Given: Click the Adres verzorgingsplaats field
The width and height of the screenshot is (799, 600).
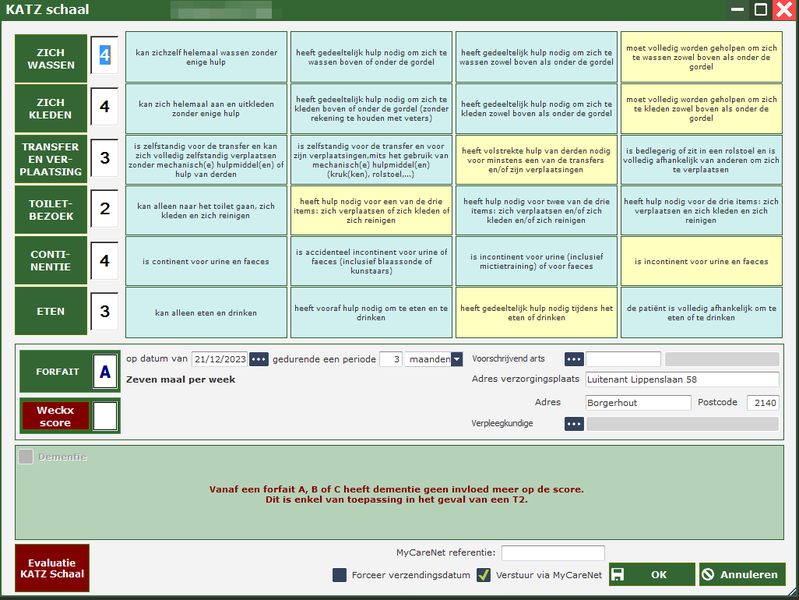Looking at the screenshot, I should [682, 380].
